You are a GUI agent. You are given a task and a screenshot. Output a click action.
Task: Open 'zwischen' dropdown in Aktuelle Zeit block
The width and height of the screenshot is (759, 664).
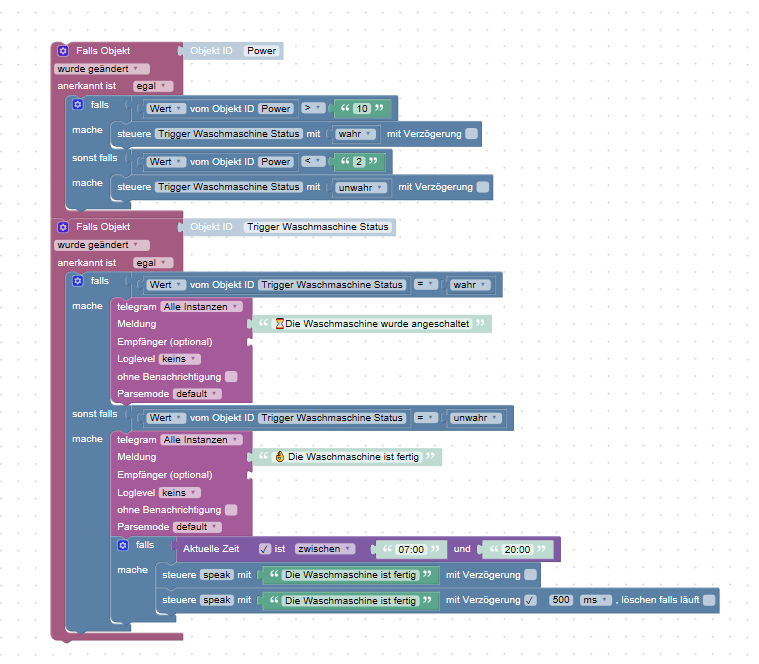(325, 549)
